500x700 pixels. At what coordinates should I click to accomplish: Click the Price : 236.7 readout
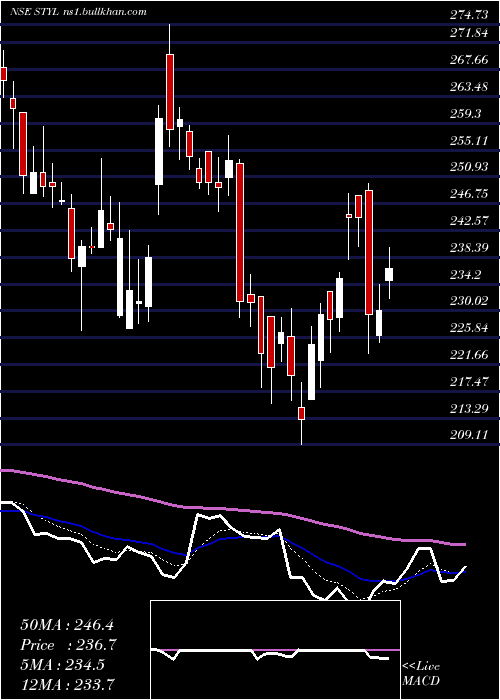tap(68, 645)
